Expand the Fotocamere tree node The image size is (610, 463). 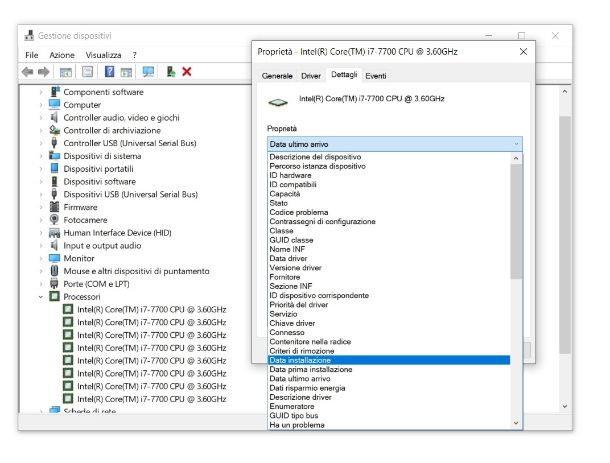click(x=41, y=220)
